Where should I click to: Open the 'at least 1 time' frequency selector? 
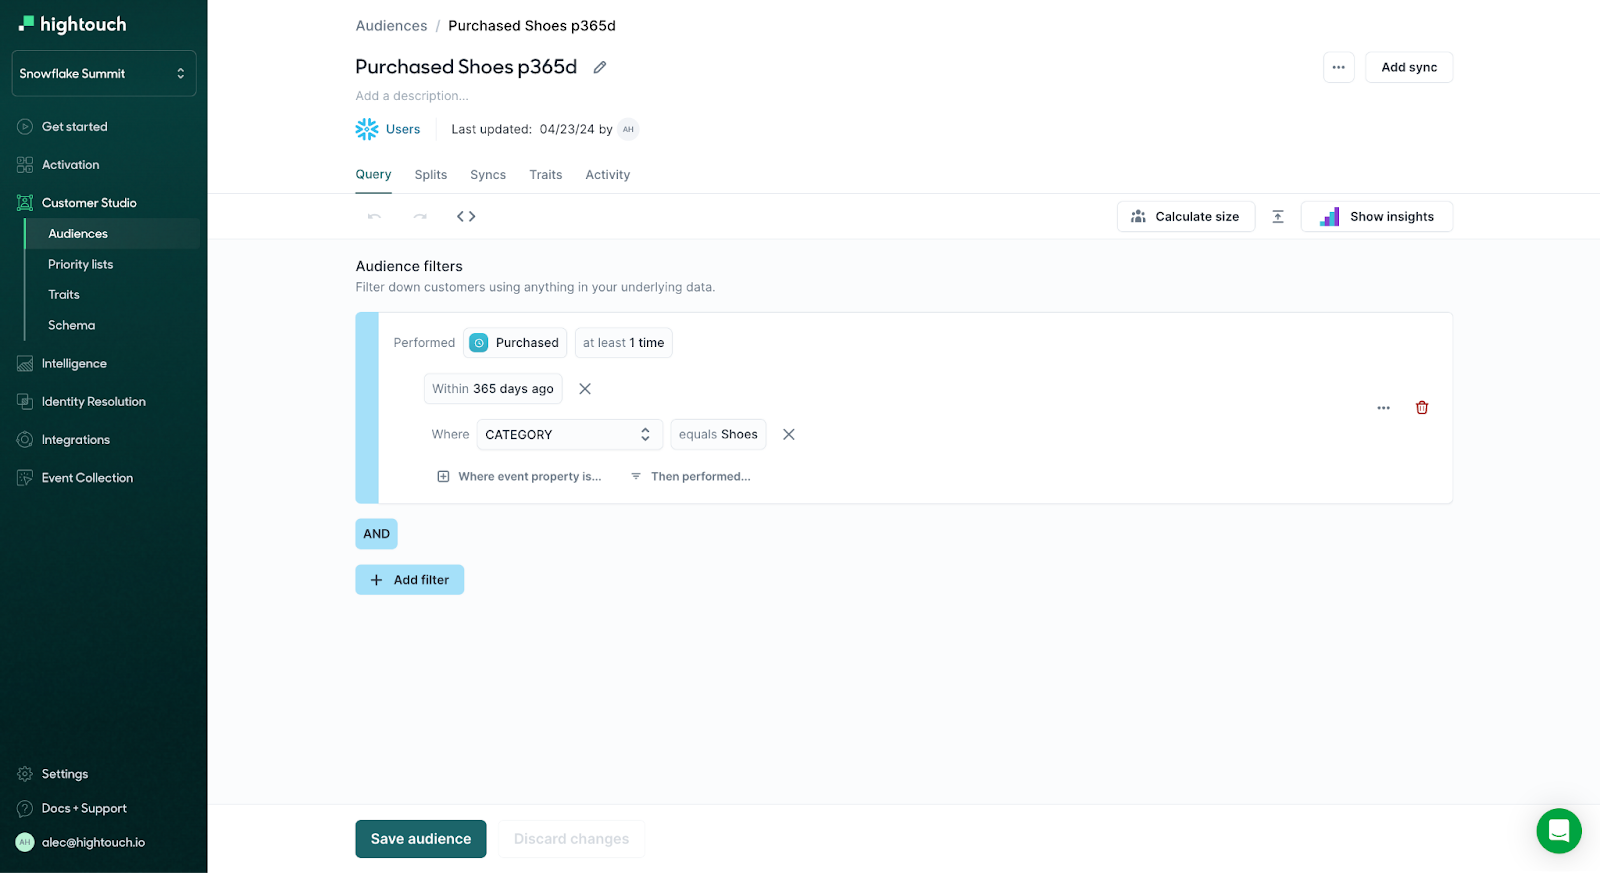[623, 343]
